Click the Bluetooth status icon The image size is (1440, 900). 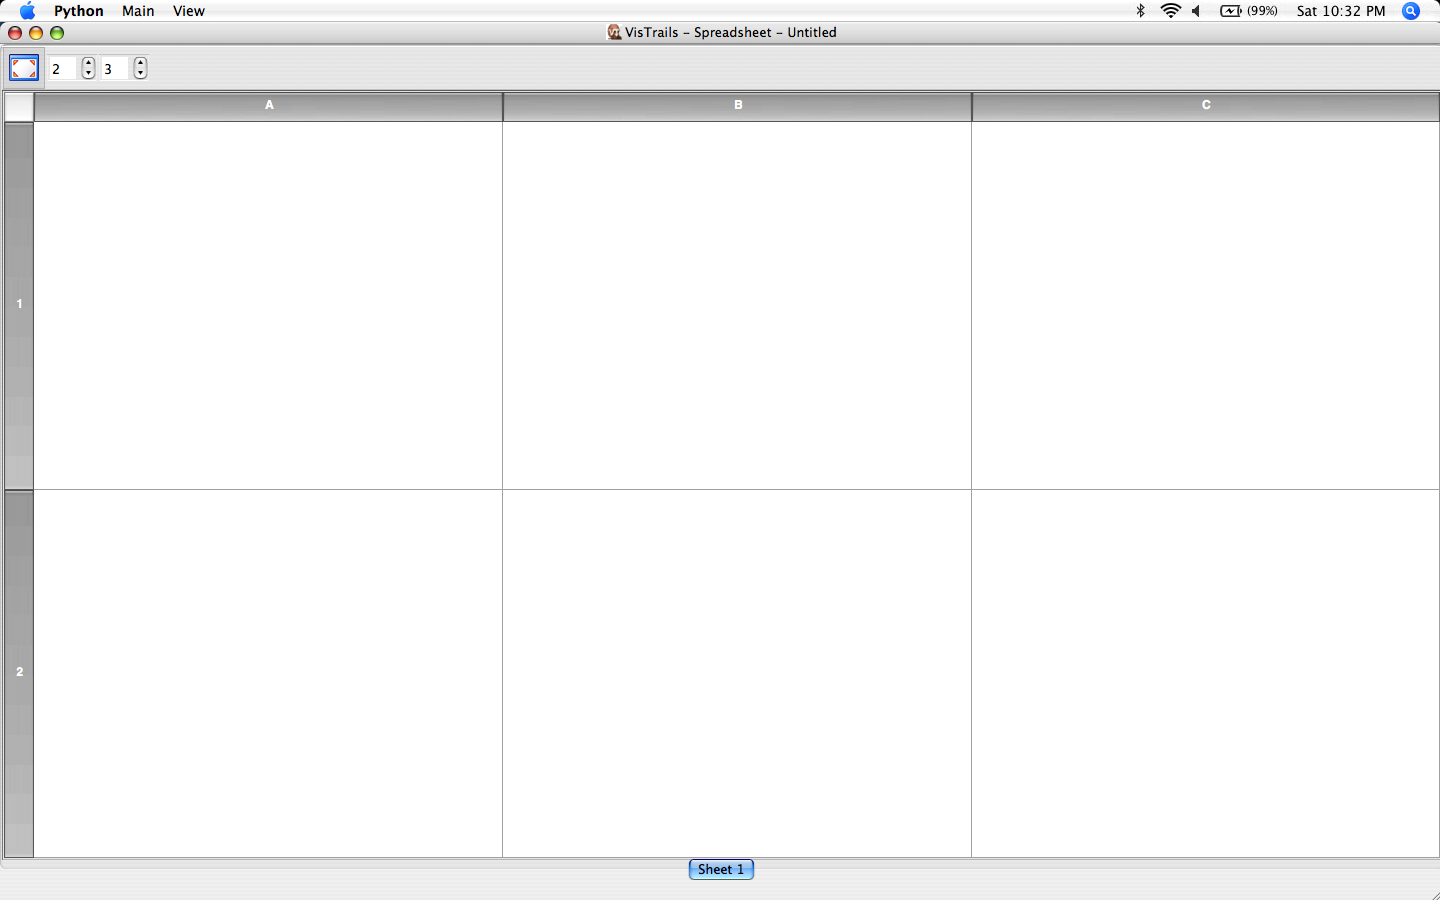pos(1140,11)
